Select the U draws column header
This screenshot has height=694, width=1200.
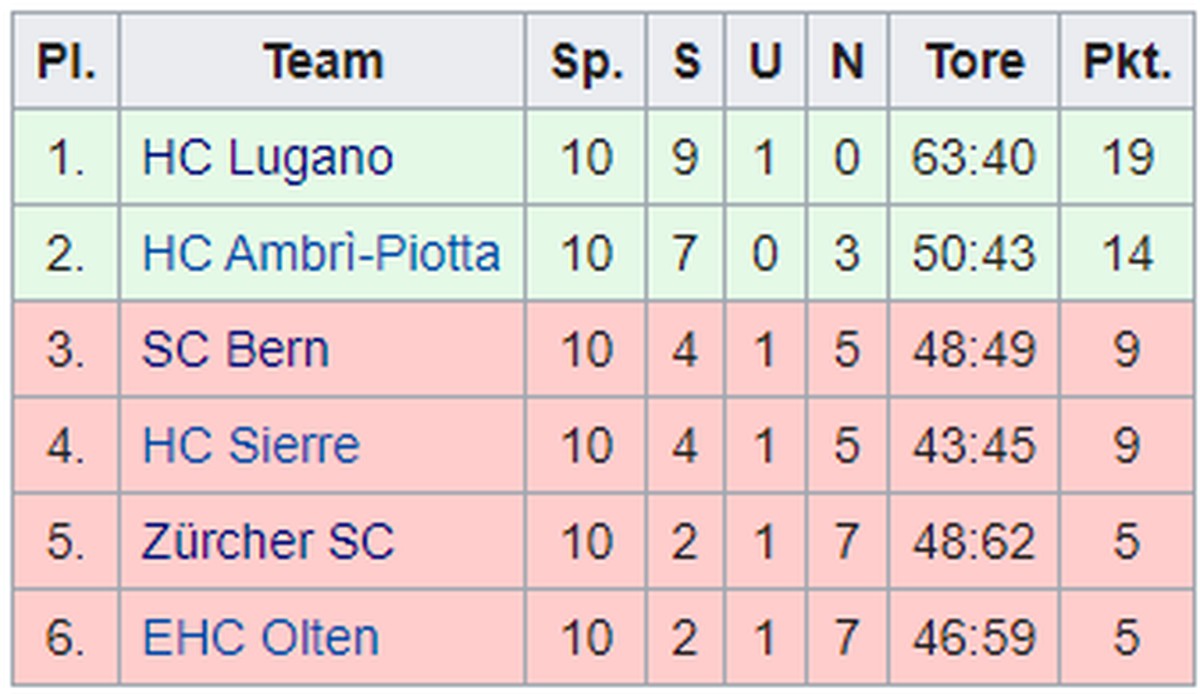765,62
